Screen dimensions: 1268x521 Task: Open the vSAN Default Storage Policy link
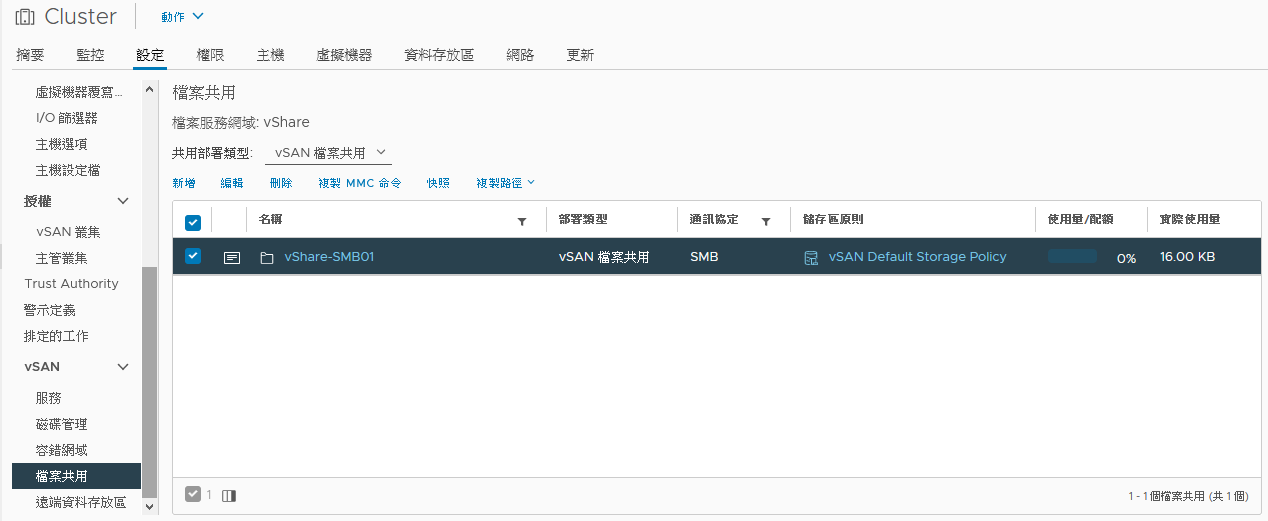click(917, 257)
